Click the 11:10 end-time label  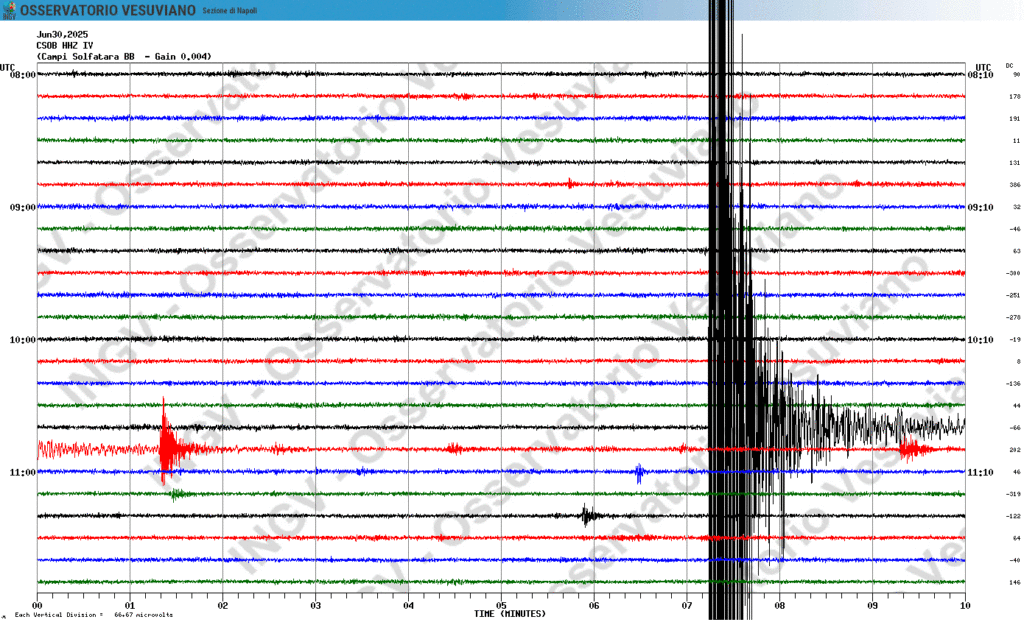[980, 473]
